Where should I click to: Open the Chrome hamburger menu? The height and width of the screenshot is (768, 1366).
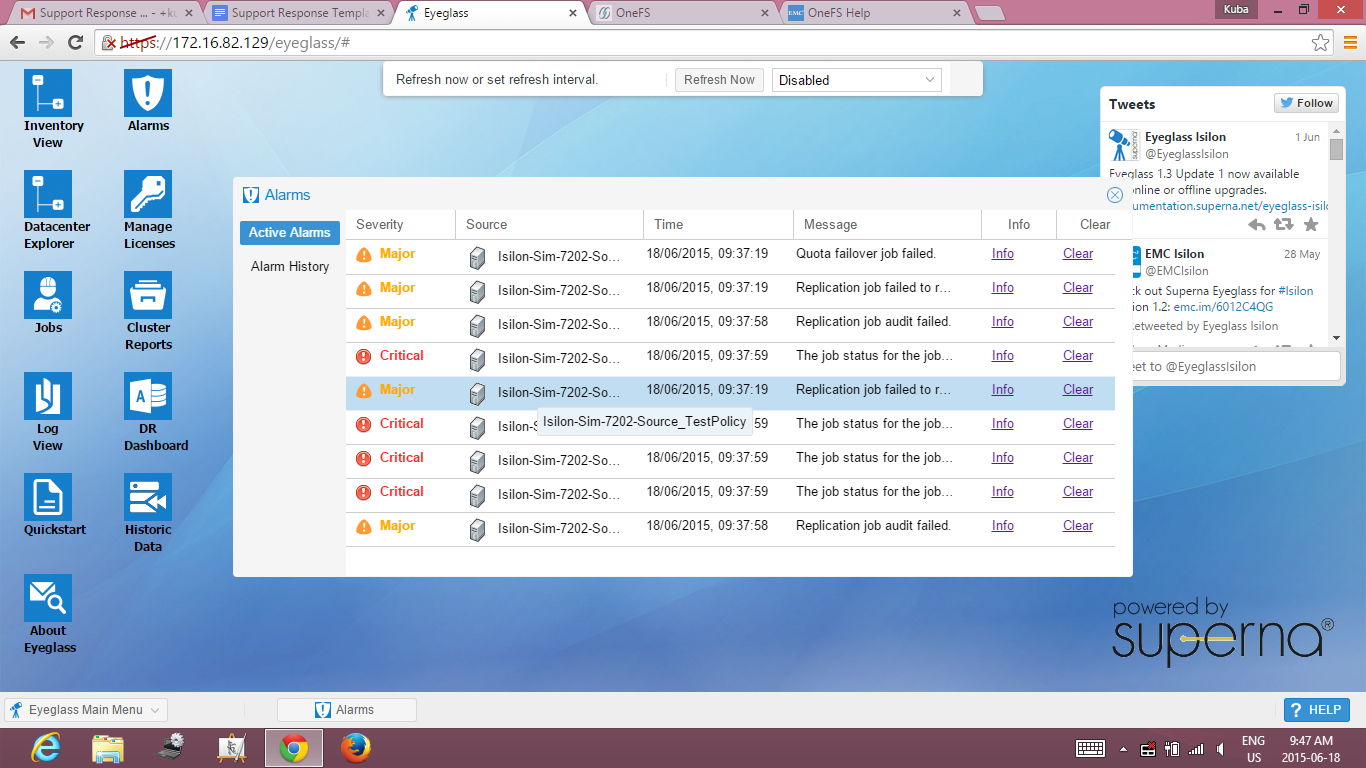tap(1349, 43)
